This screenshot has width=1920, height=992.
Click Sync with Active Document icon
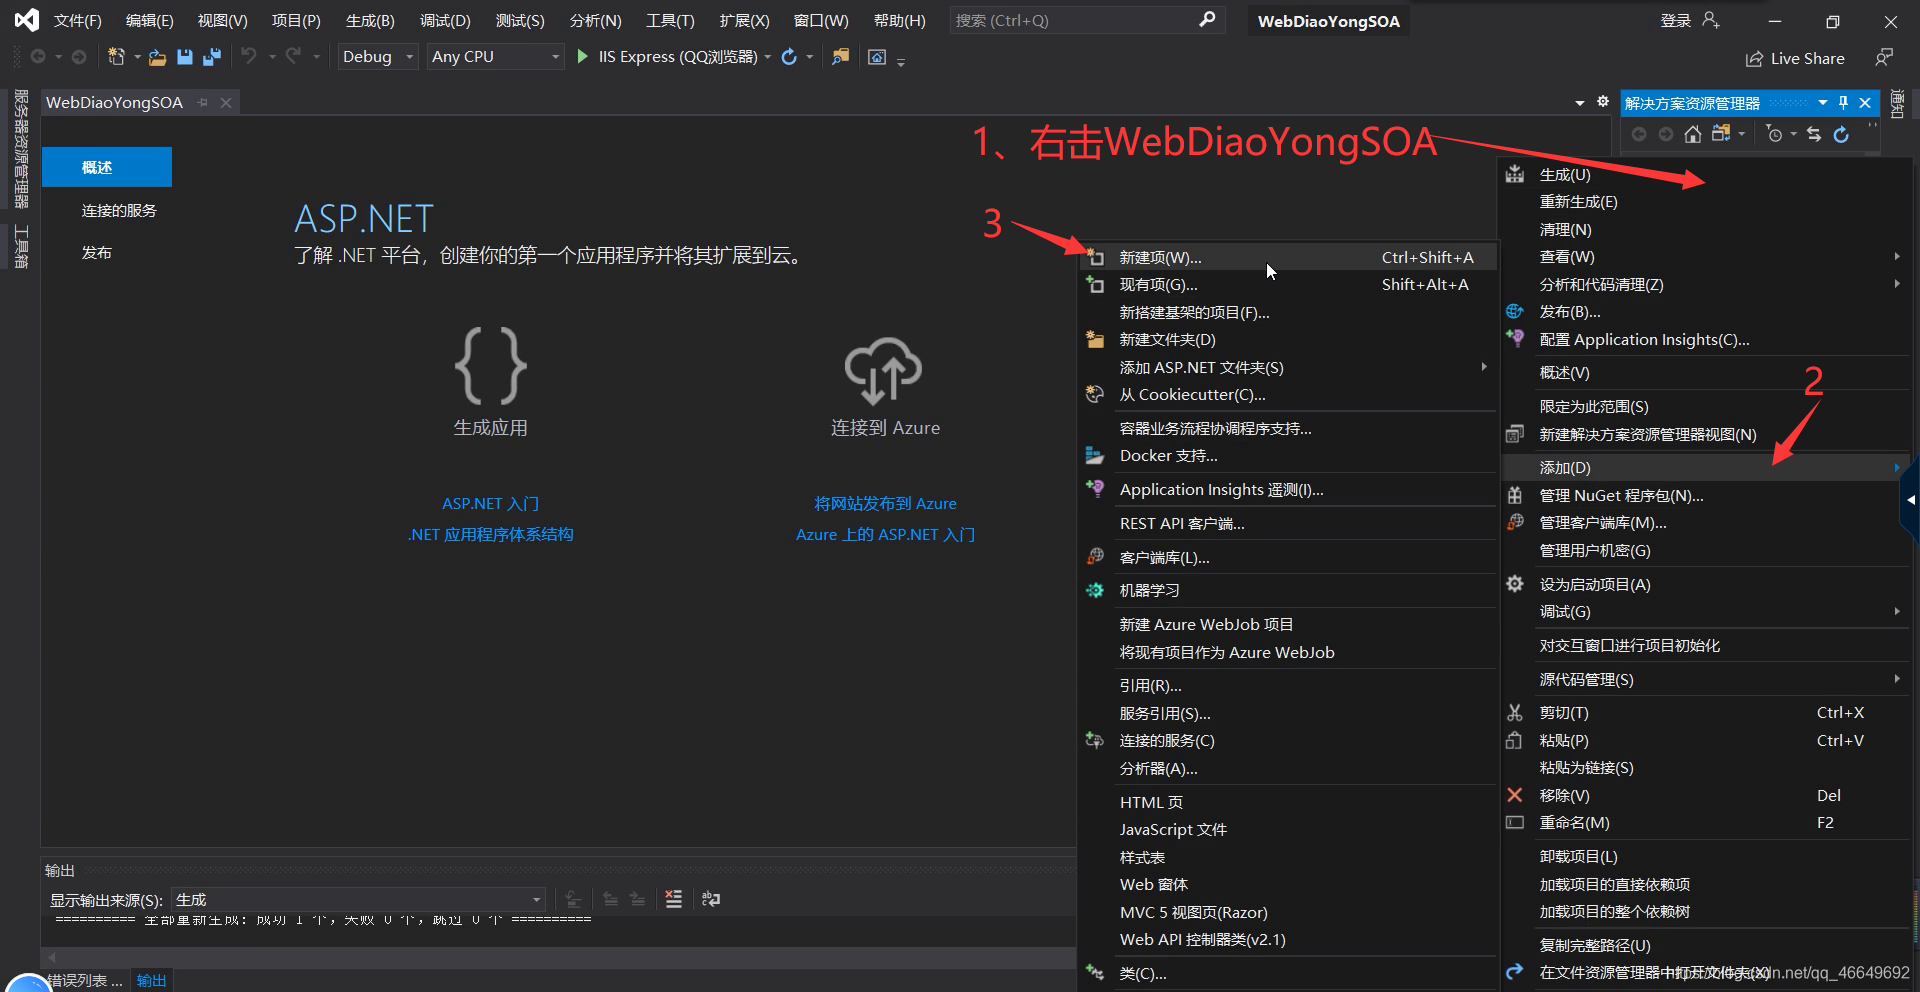[1814, 134]
